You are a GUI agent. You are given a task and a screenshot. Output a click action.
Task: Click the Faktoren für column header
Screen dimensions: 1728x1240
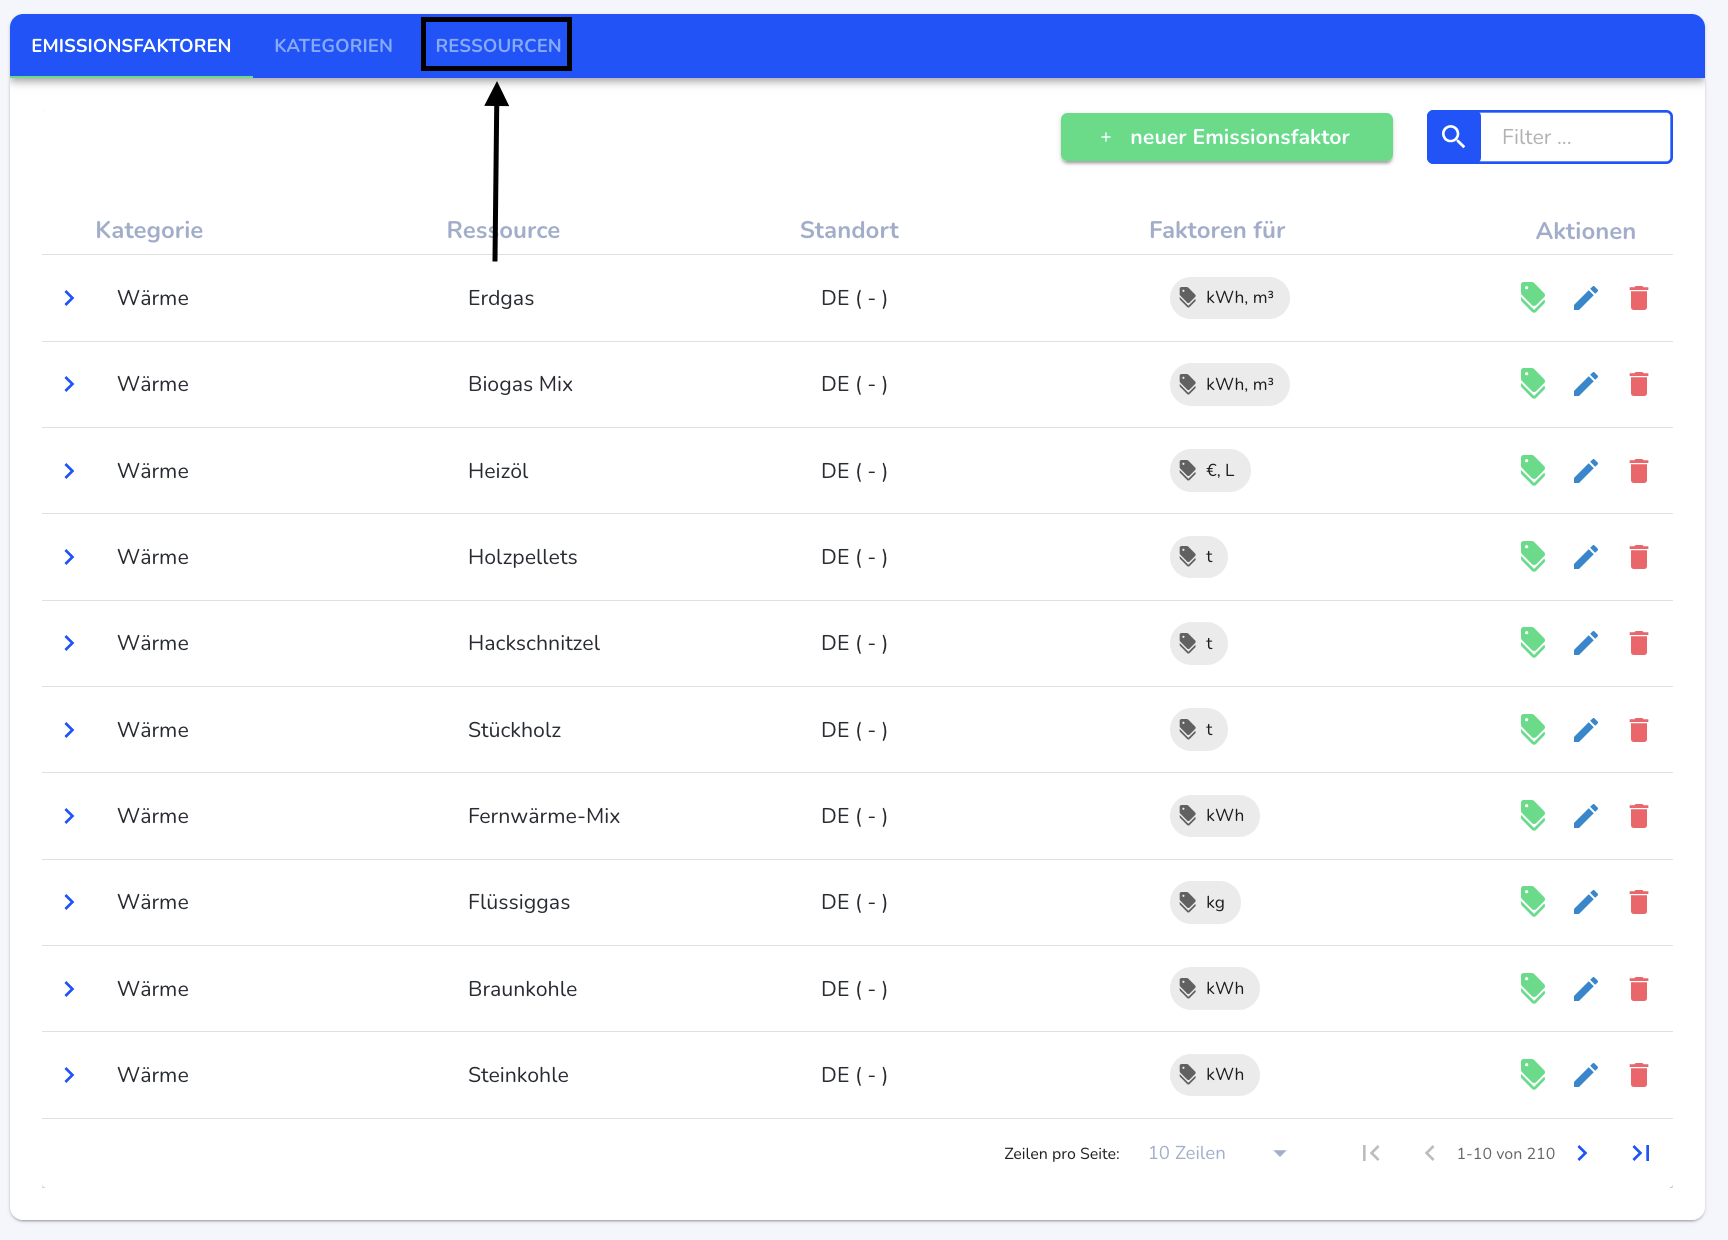[1217, 230]
